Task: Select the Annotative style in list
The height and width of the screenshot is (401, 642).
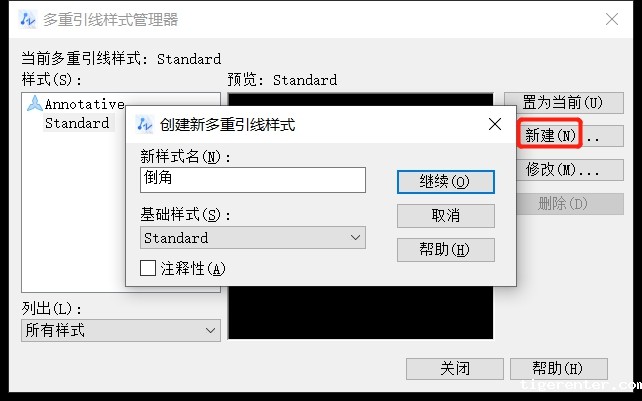Action: pyautogui.click(x=84, y=104)
